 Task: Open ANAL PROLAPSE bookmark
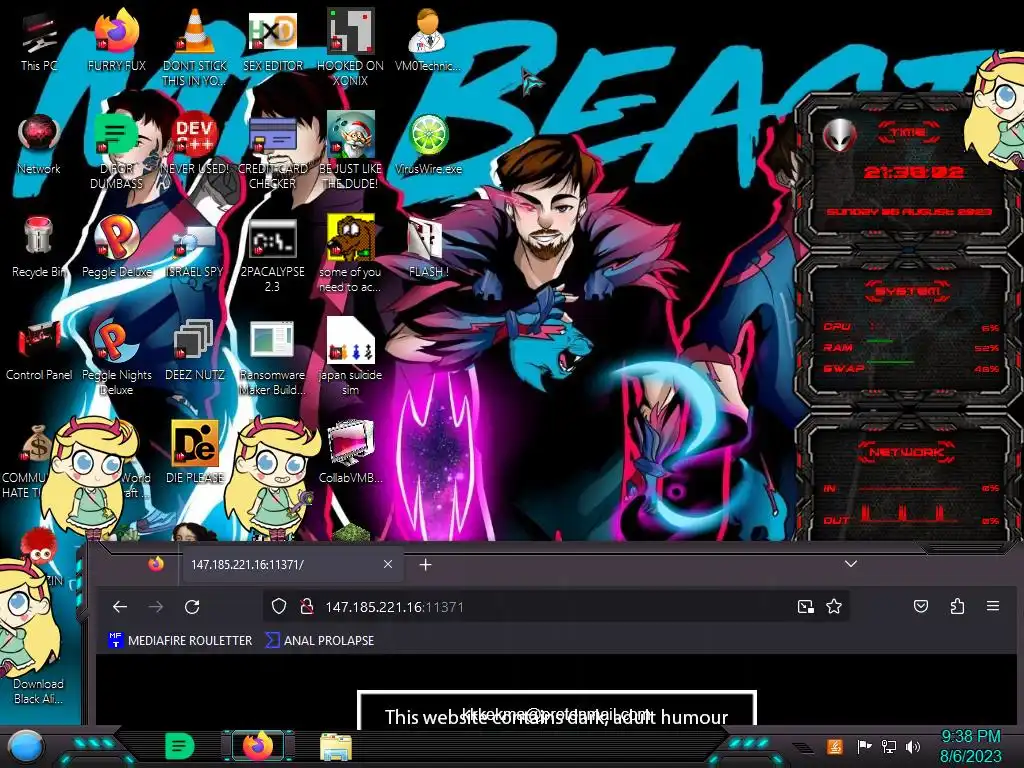(x=320, y=641)
